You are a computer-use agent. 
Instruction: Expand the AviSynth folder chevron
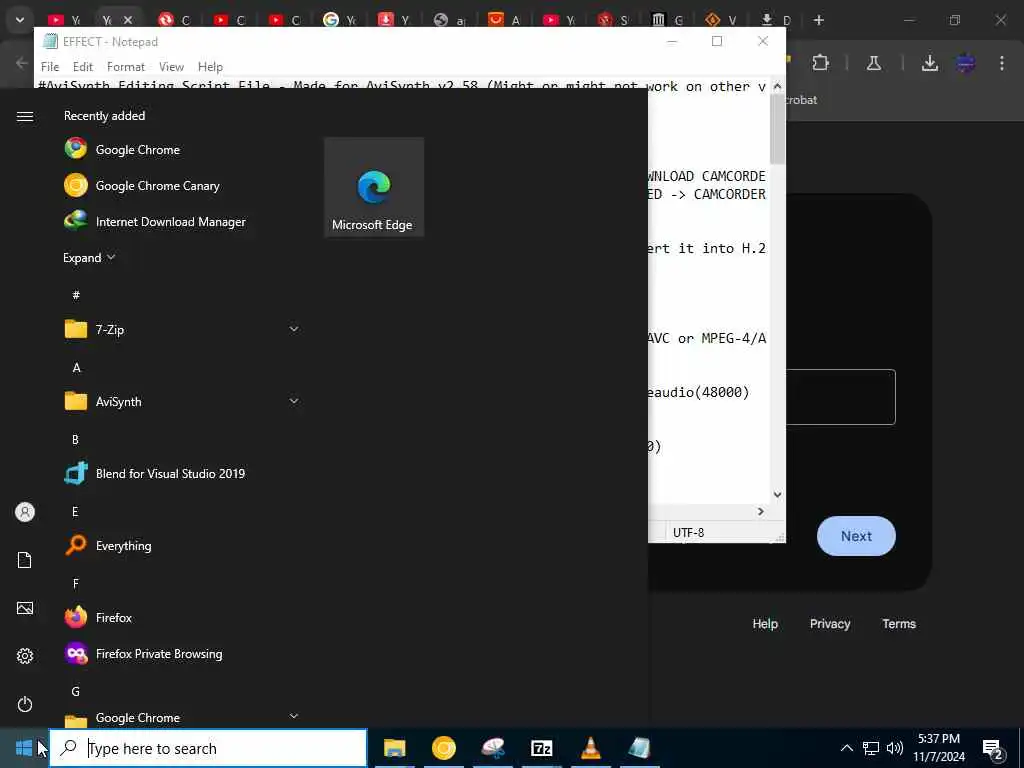click(294, 401)
